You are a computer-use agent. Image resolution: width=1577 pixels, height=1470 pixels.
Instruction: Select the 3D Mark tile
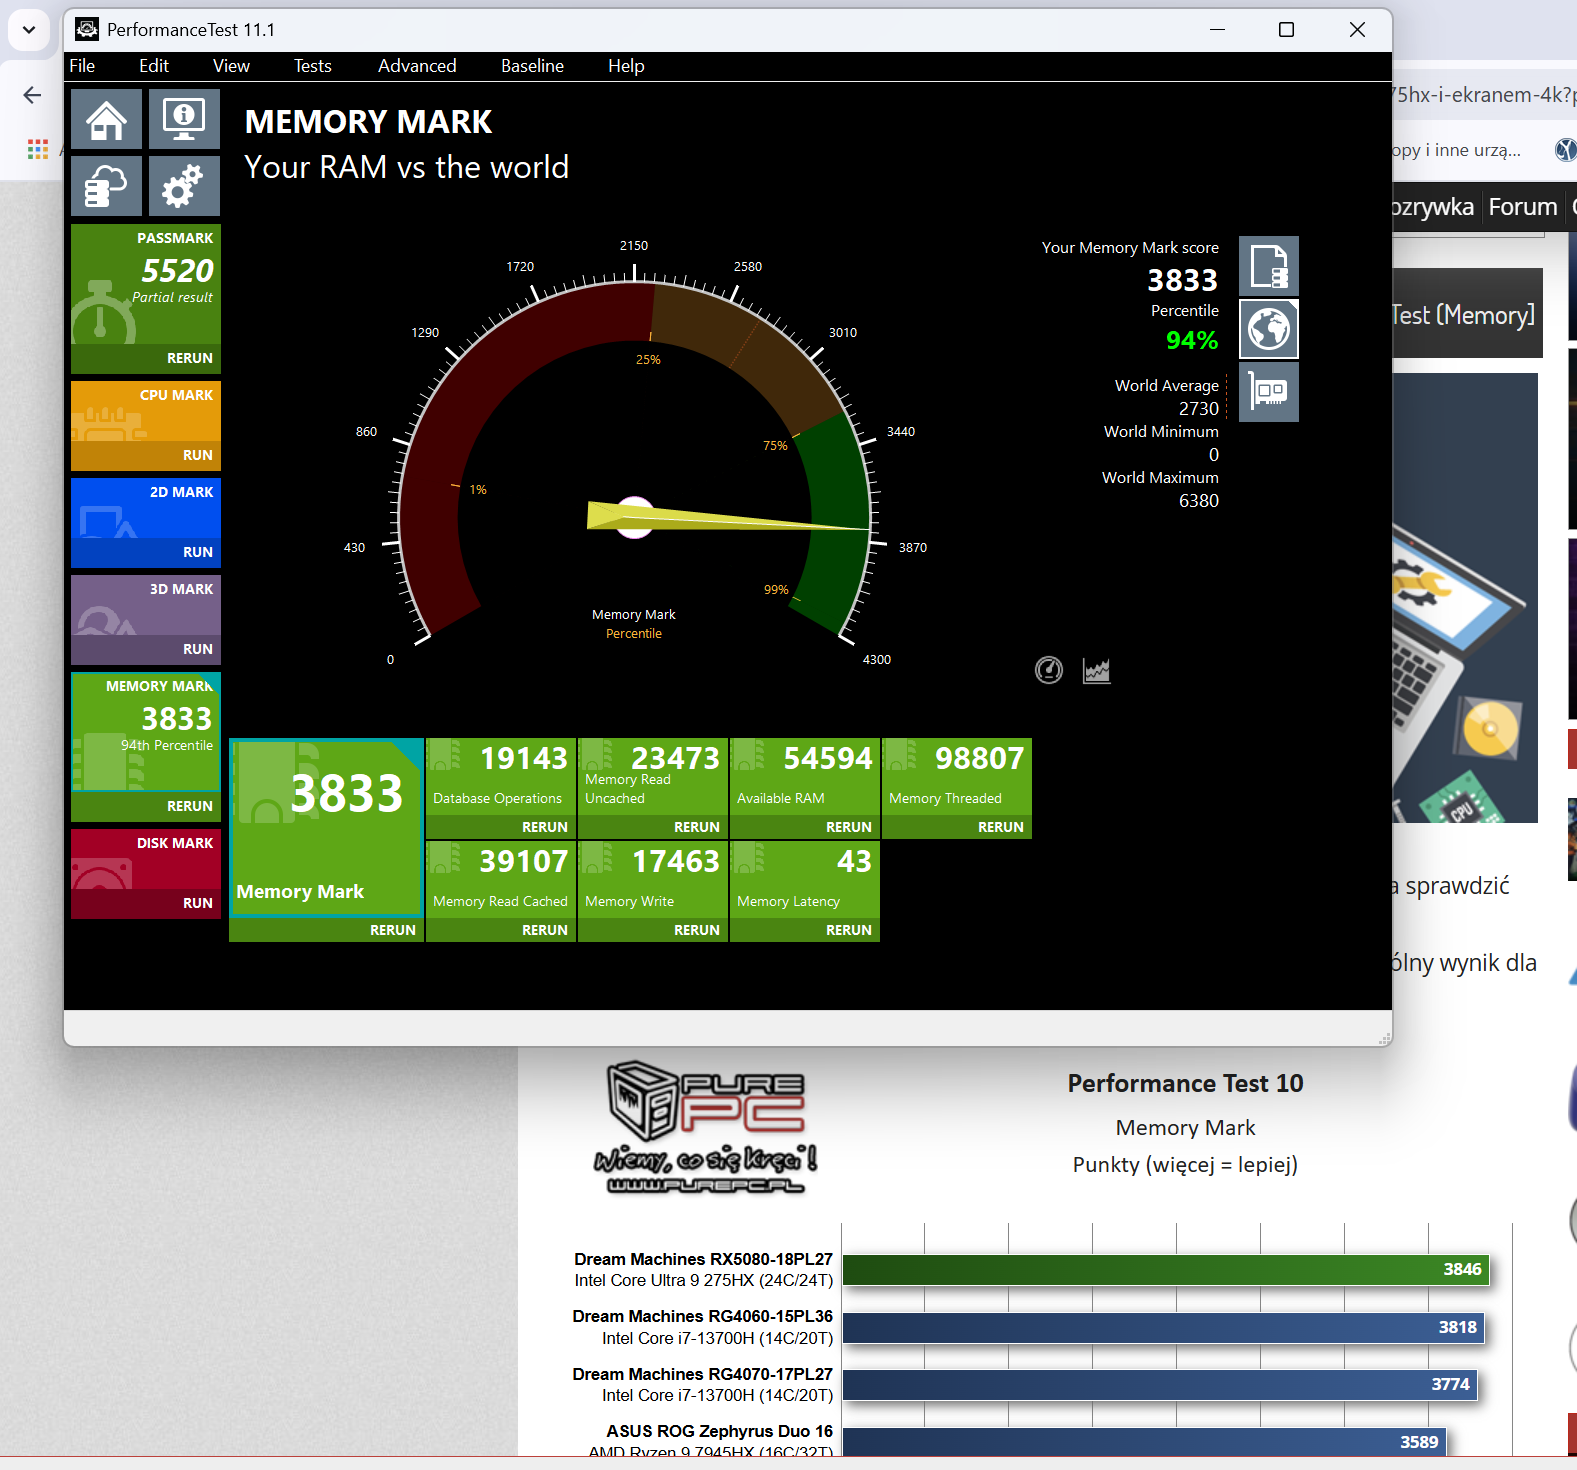coord(146,608)
